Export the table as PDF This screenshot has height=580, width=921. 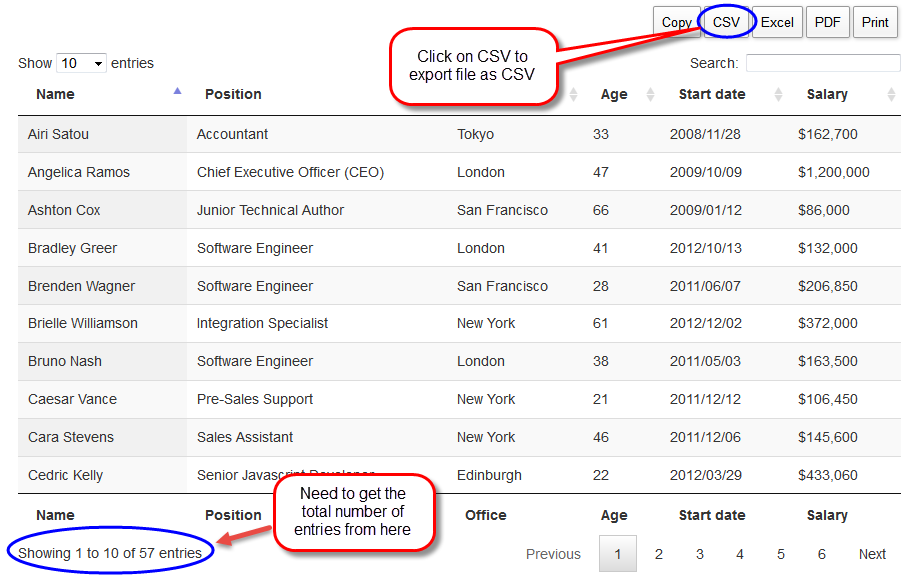[827, 22]
